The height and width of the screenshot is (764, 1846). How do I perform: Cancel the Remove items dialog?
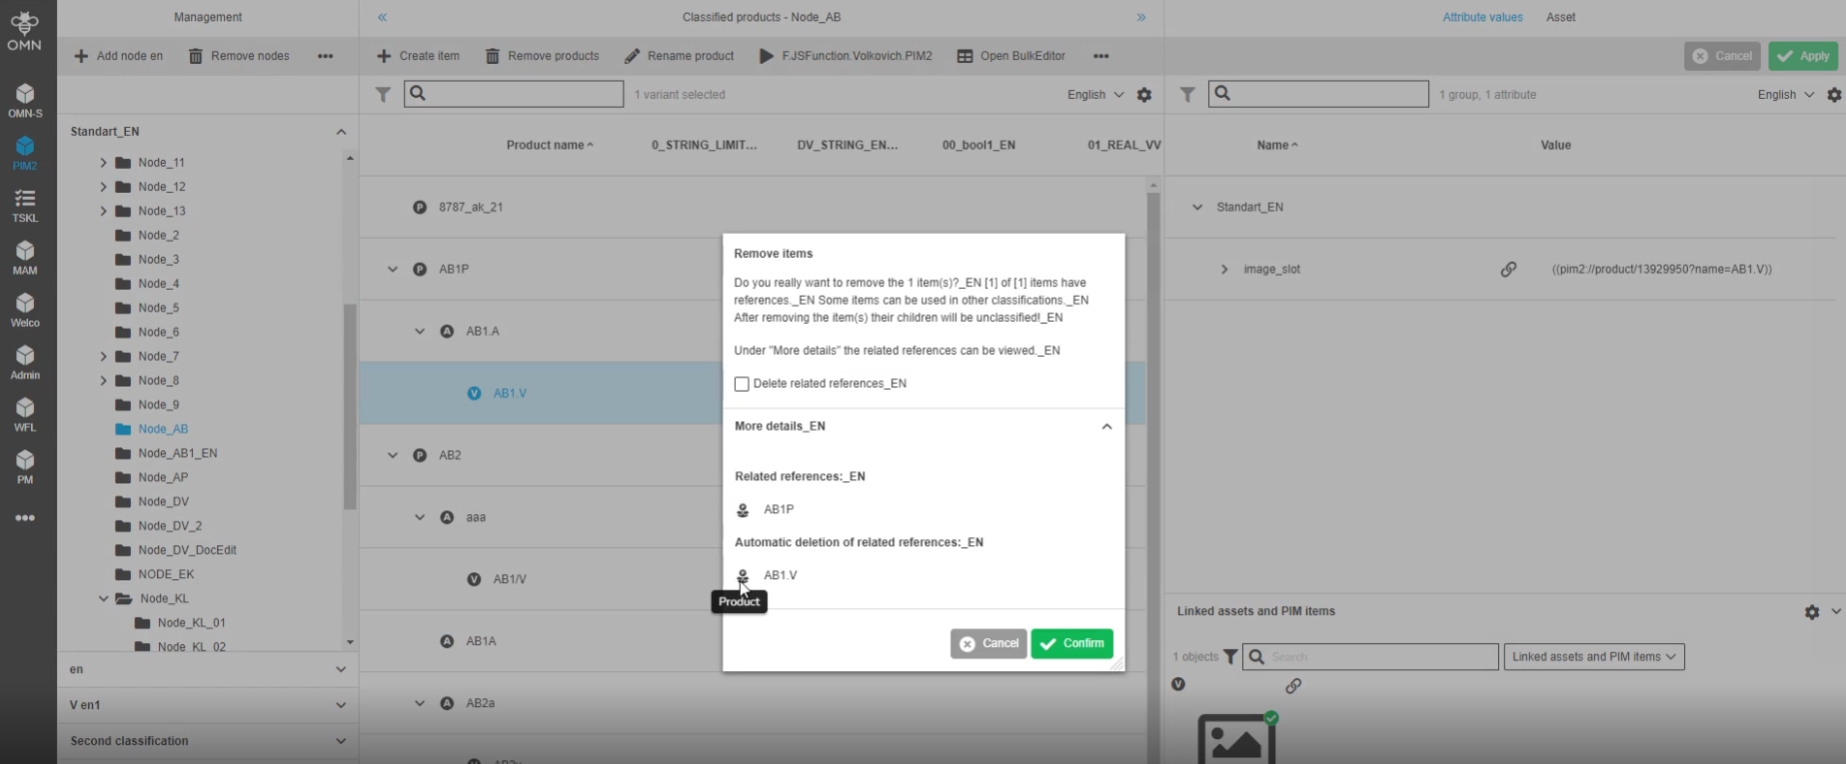(988, 643)
